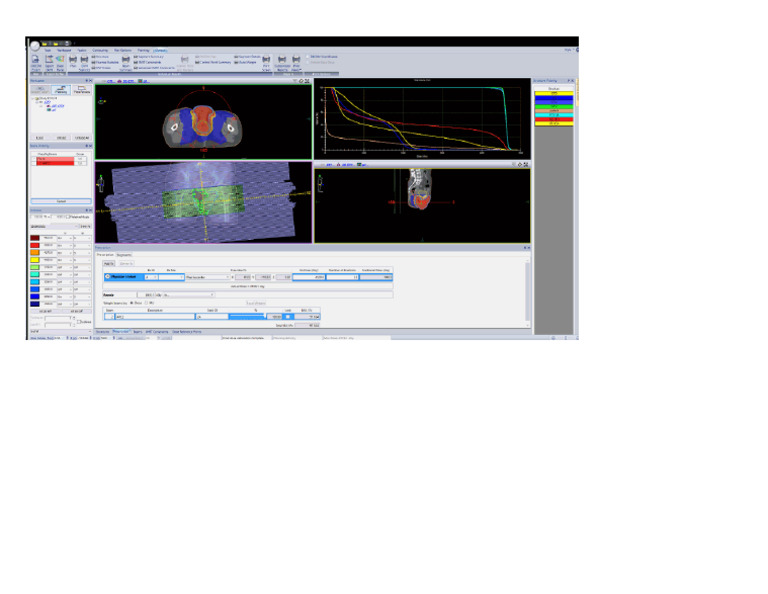Image resolution: width=768 pixels, height=594 pixels.
Task: Pin the Structure Plotting panel
Action: pyautogui.click(x=568, y=81)
